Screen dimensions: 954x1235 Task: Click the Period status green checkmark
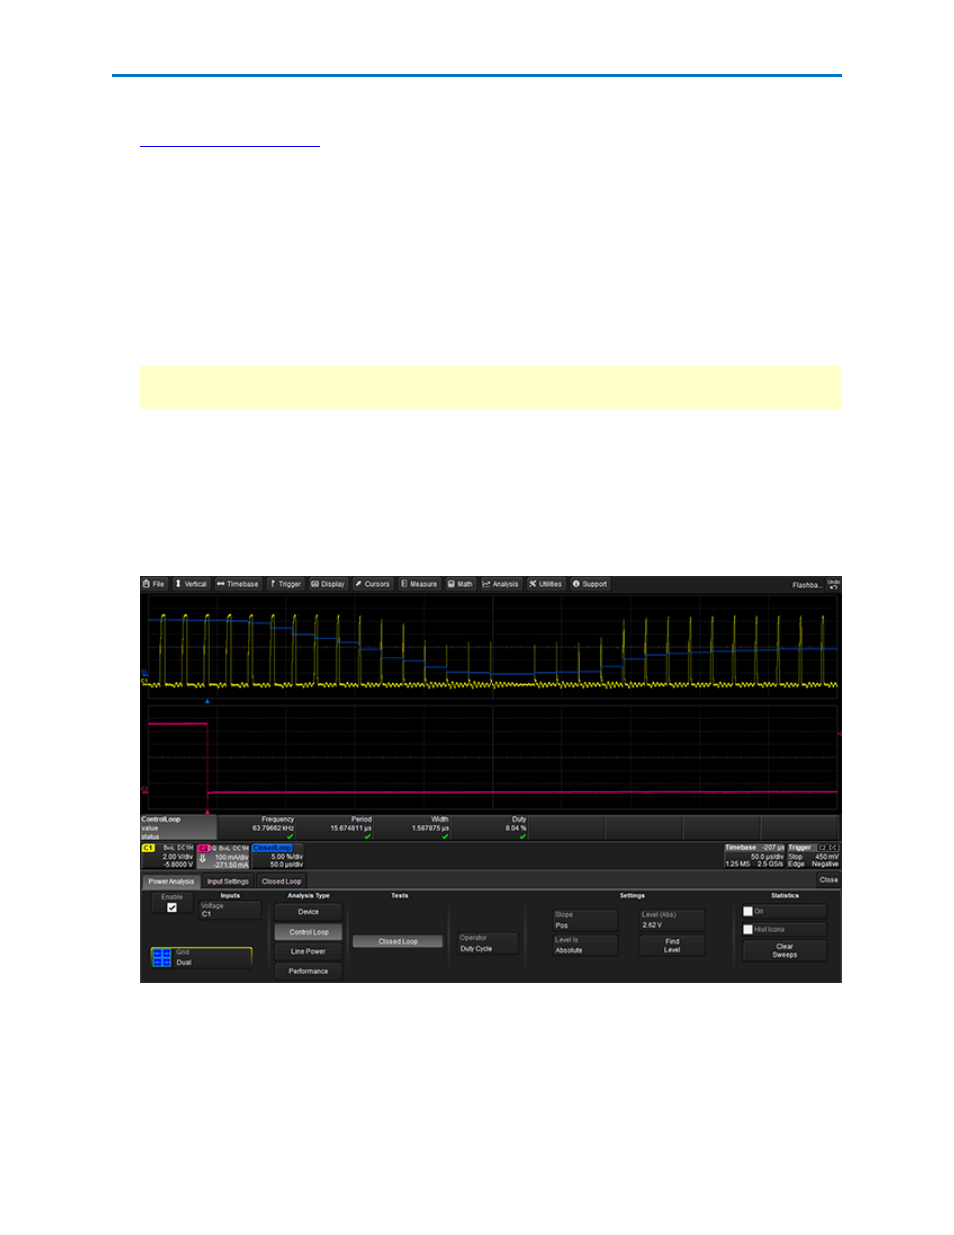tap(368, 836)
